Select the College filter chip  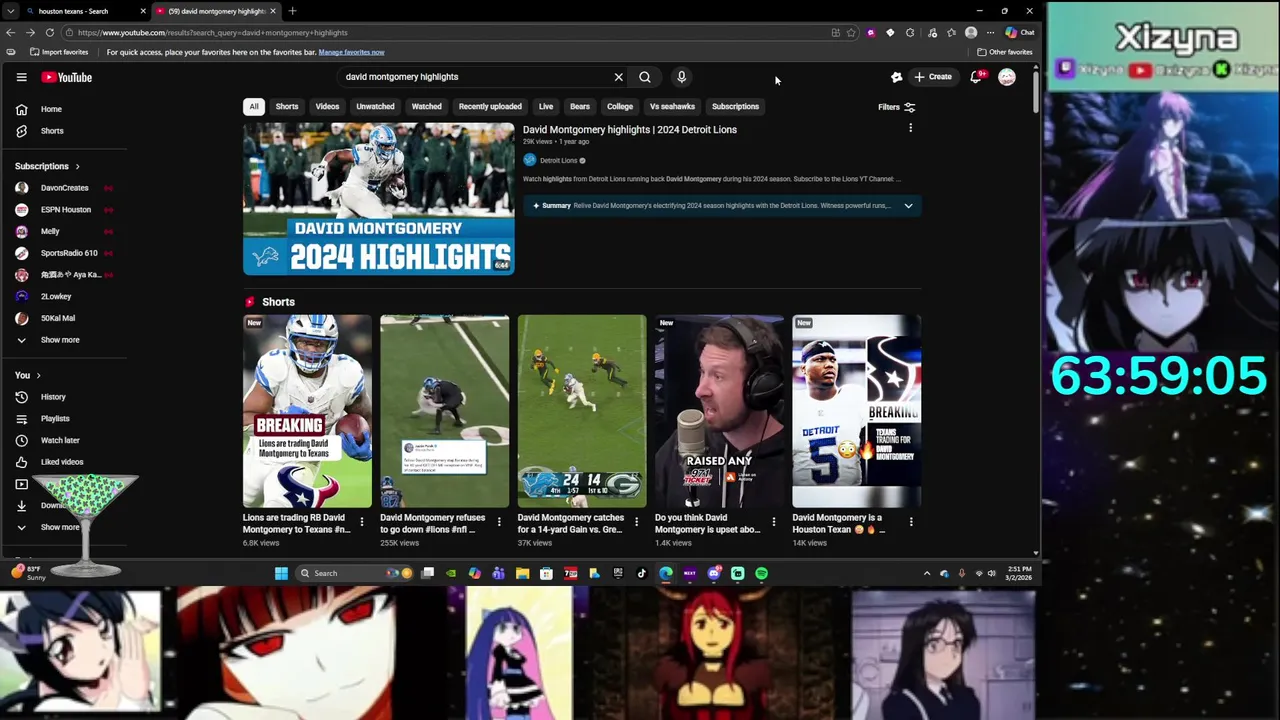click(x=620, y=106)
